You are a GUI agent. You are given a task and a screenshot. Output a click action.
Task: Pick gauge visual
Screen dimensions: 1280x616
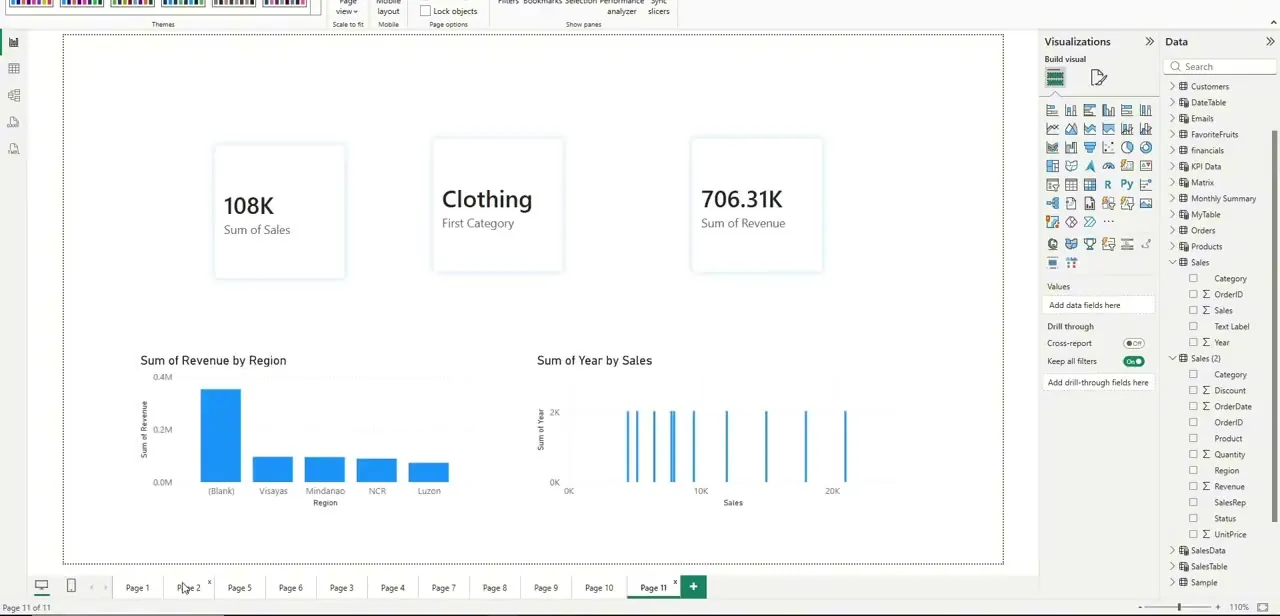pyautogui.click(x=1108, y=166)
